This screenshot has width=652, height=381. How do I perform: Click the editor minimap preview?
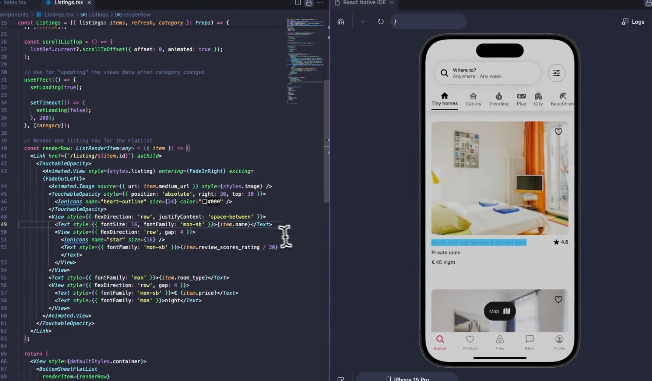[305, 60]
